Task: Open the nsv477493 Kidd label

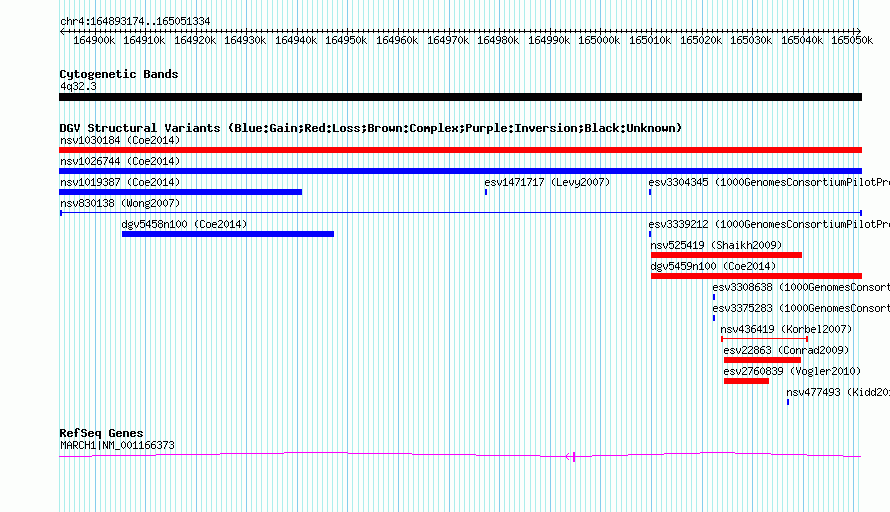Action: point(838,392)
